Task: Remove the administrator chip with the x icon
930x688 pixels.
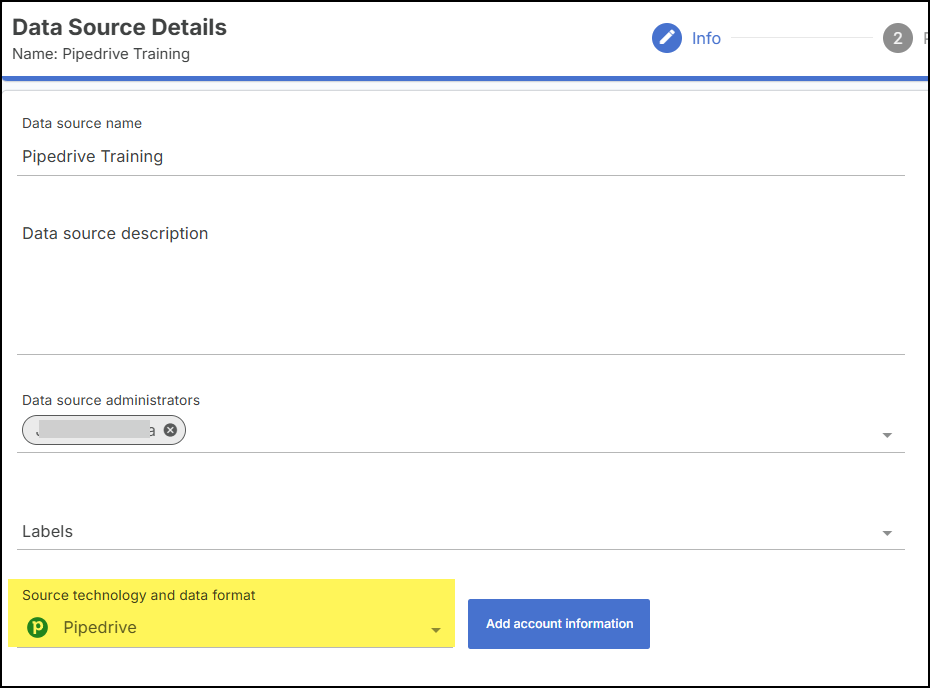Action: point(170,430)
